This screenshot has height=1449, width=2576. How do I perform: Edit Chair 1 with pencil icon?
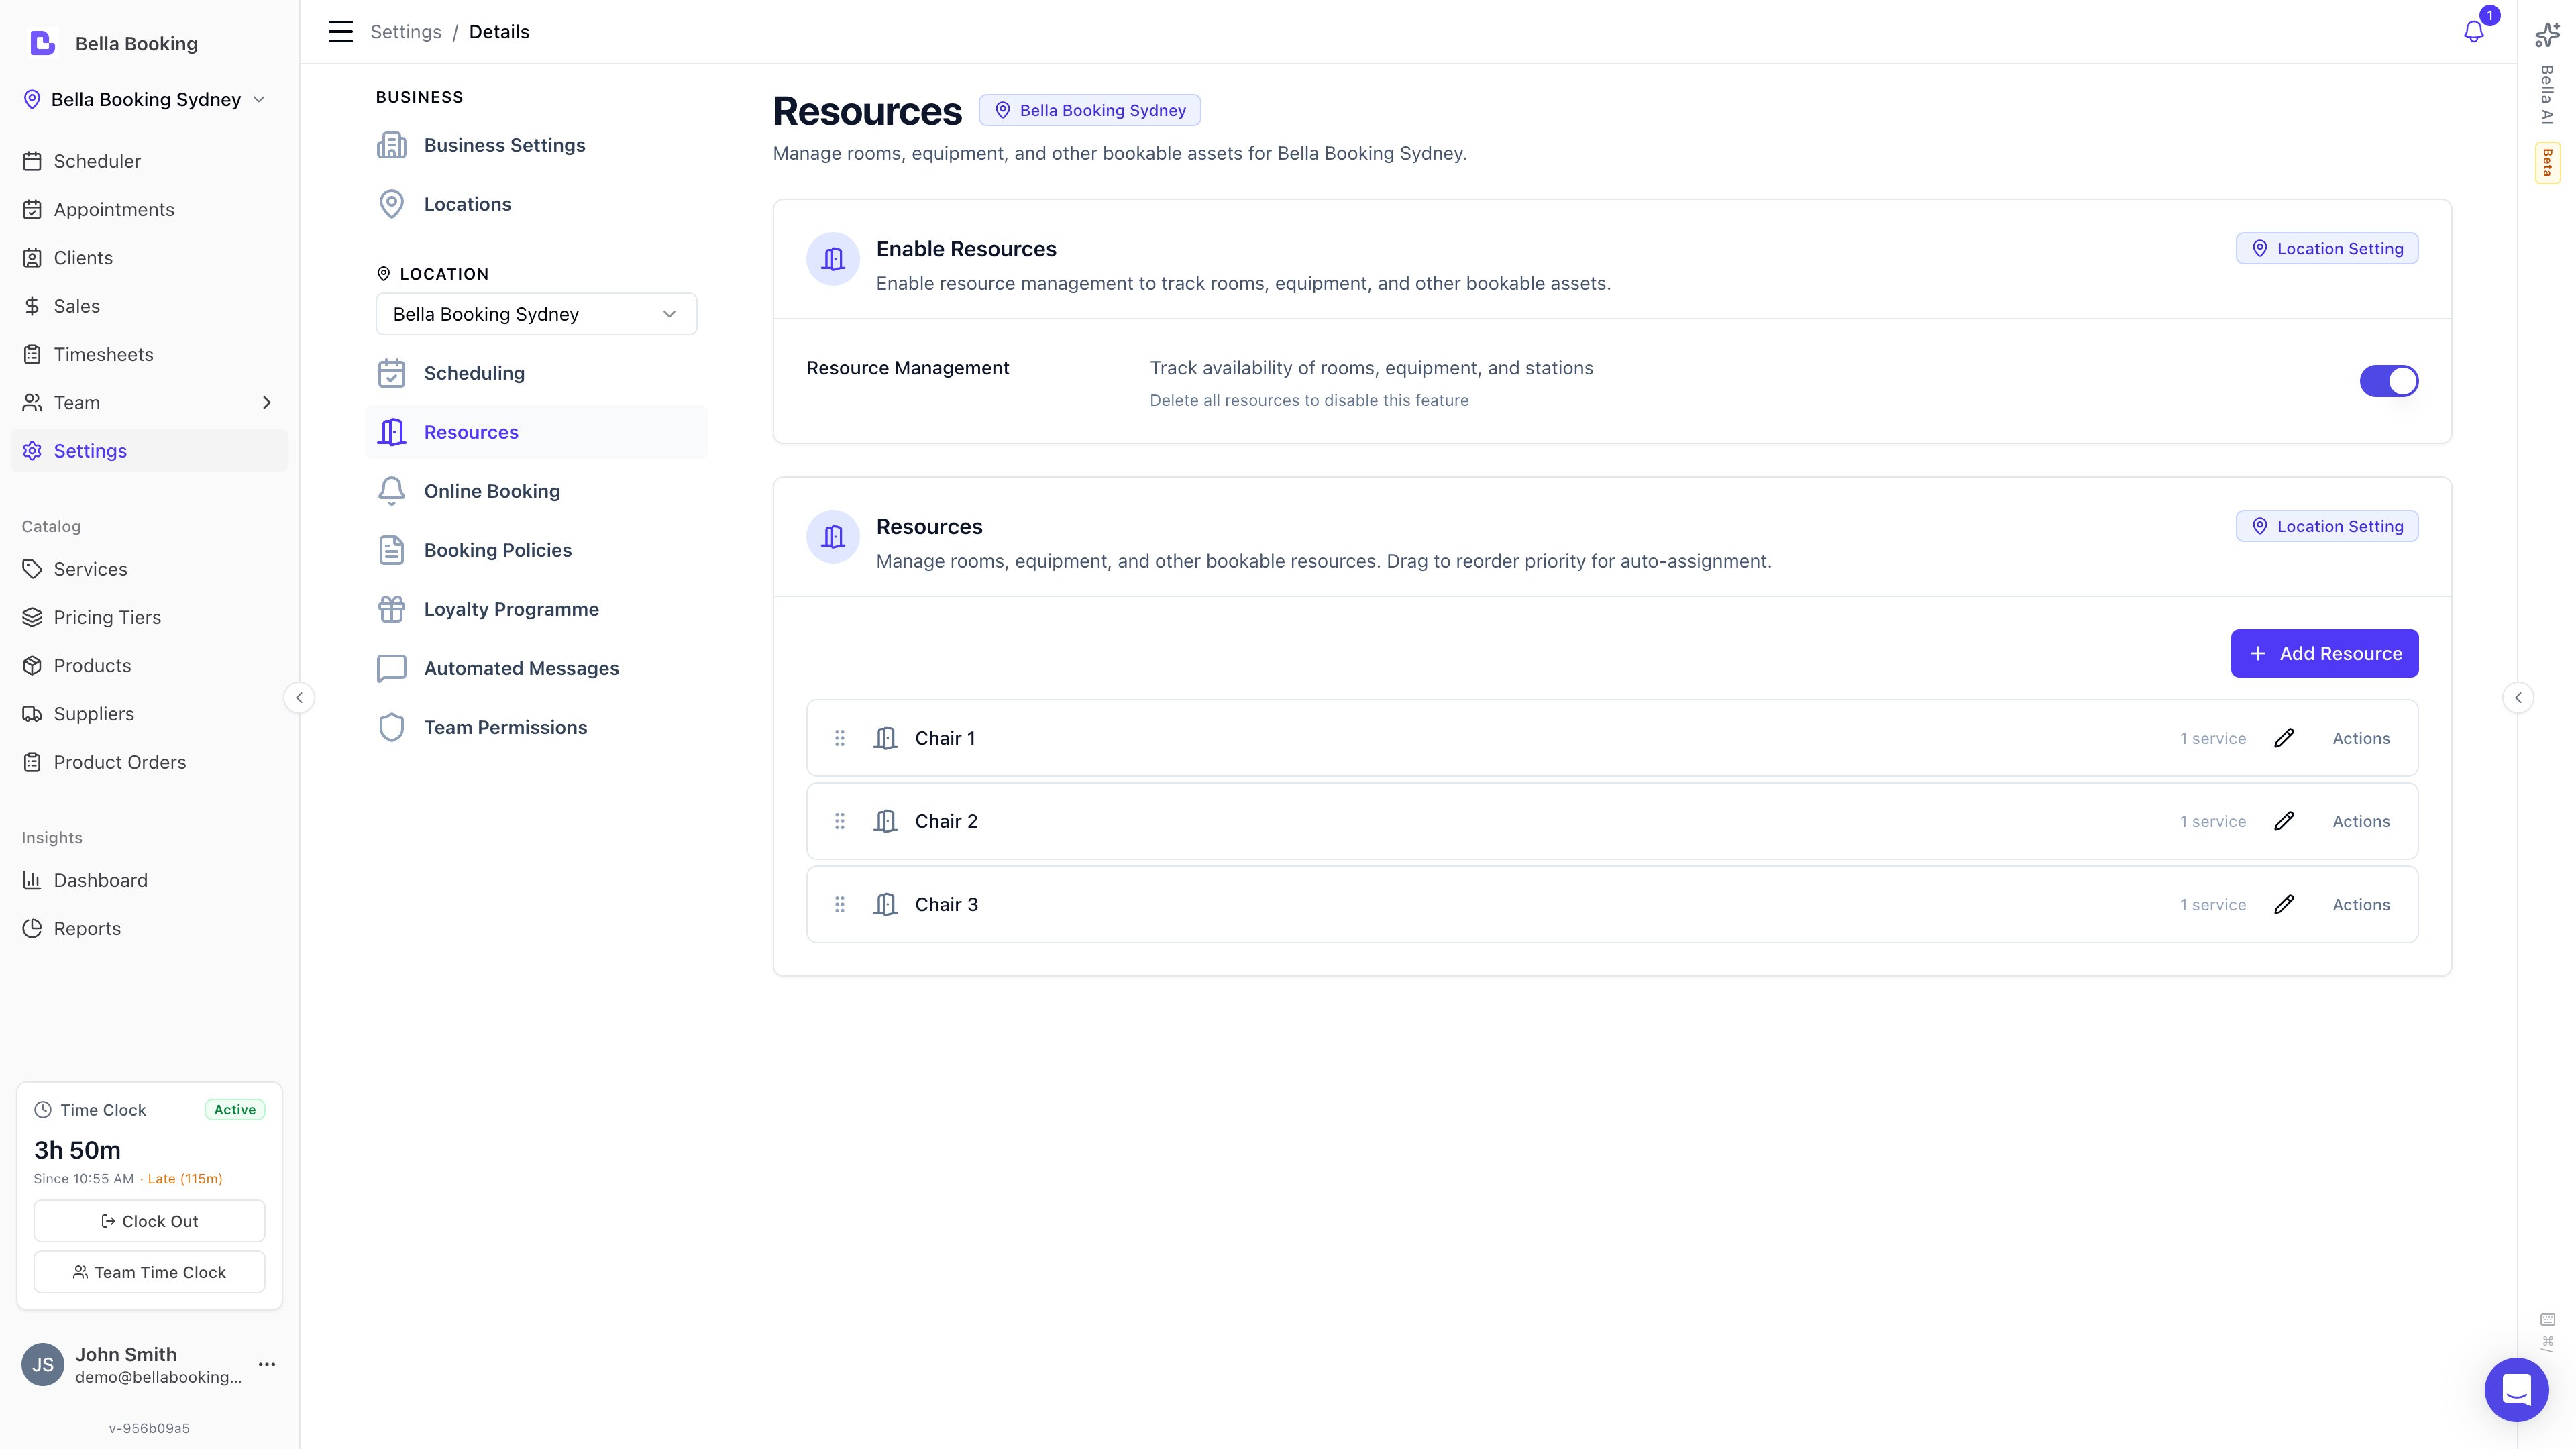click(x=2284, y=738)
